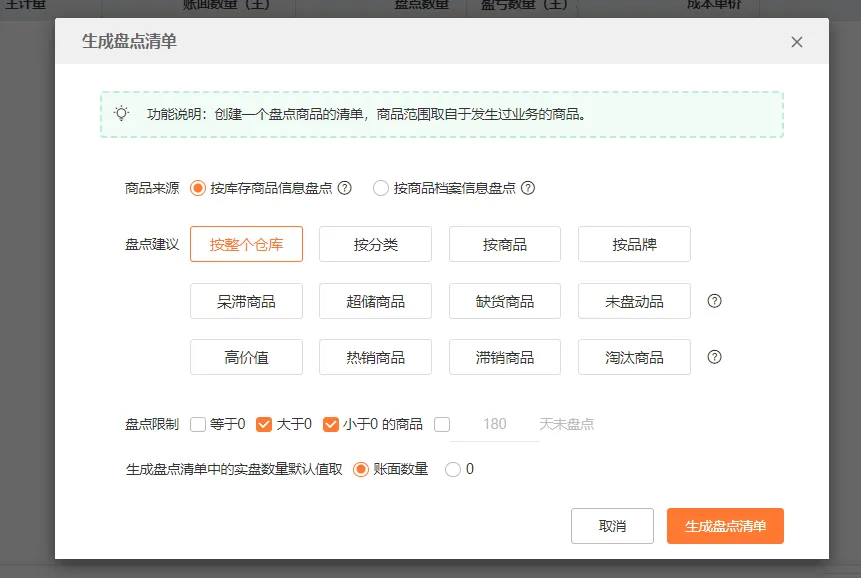Click the 盘点限制 label
The height and width of the screenshot is (578, 861).
tap(152, 424)
